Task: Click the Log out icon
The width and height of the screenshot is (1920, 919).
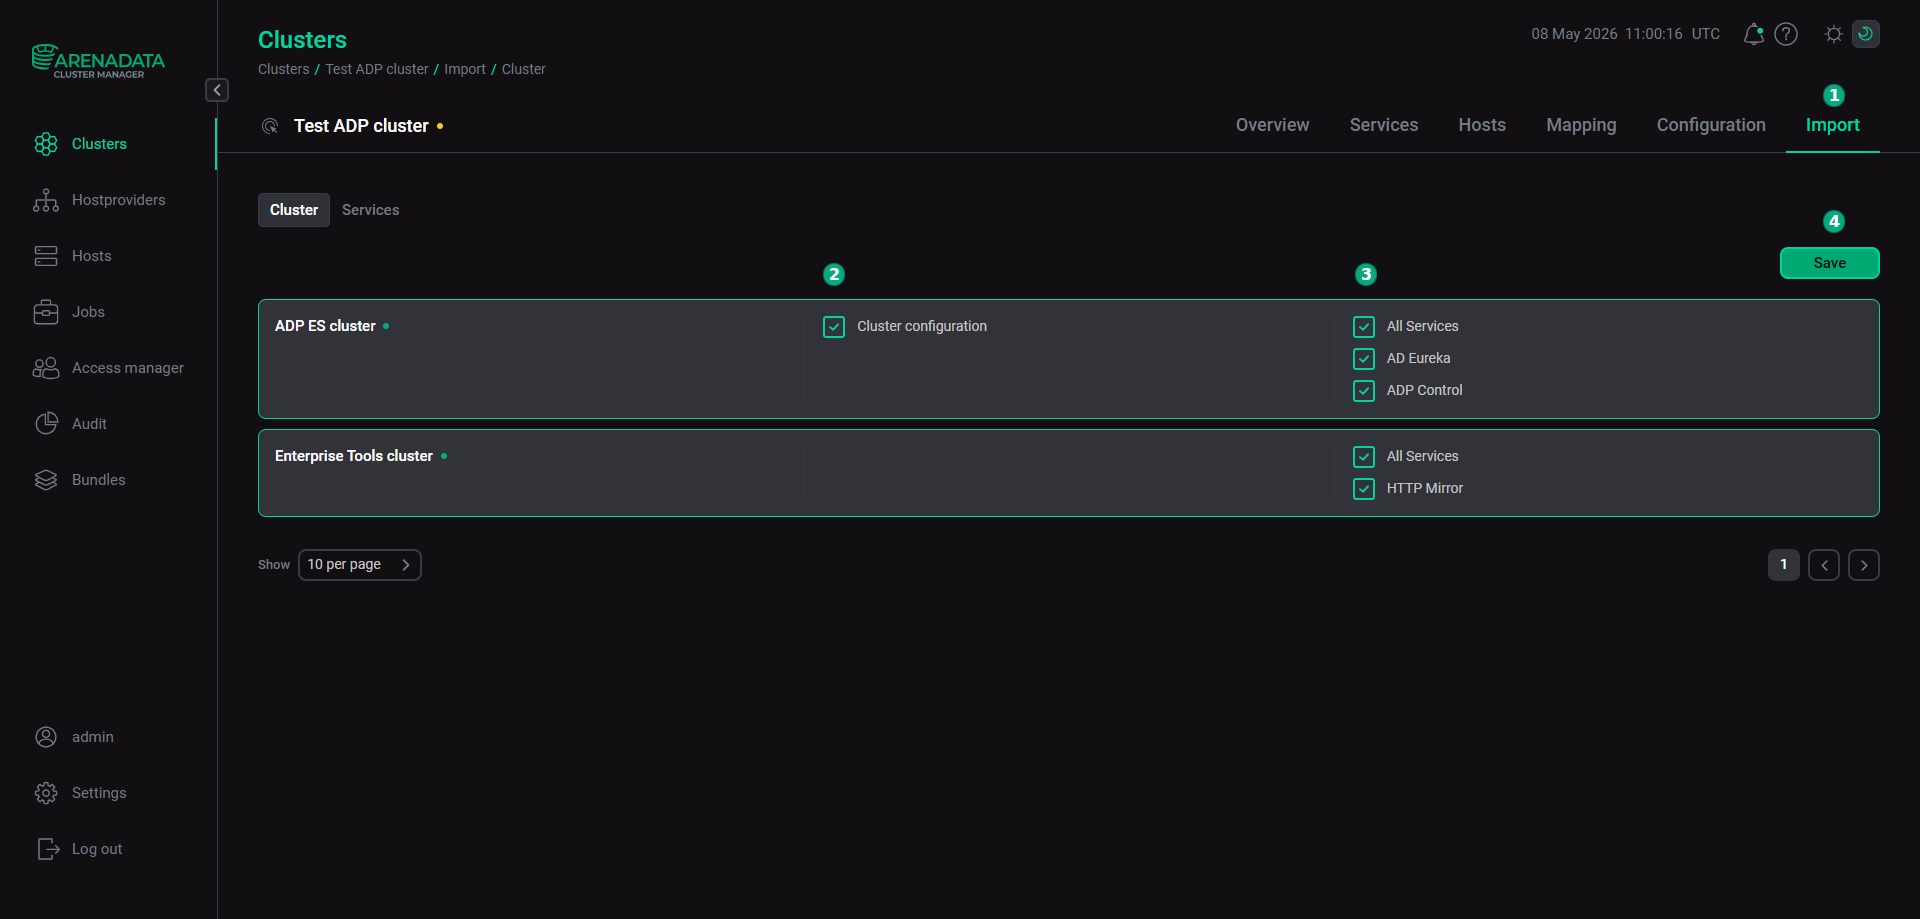Action: click(48, 849)
